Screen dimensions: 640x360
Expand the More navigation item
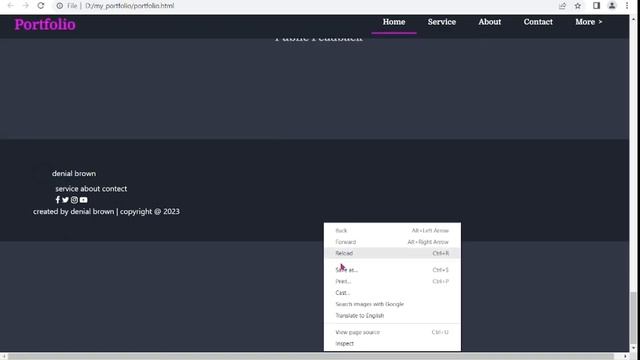589,22
